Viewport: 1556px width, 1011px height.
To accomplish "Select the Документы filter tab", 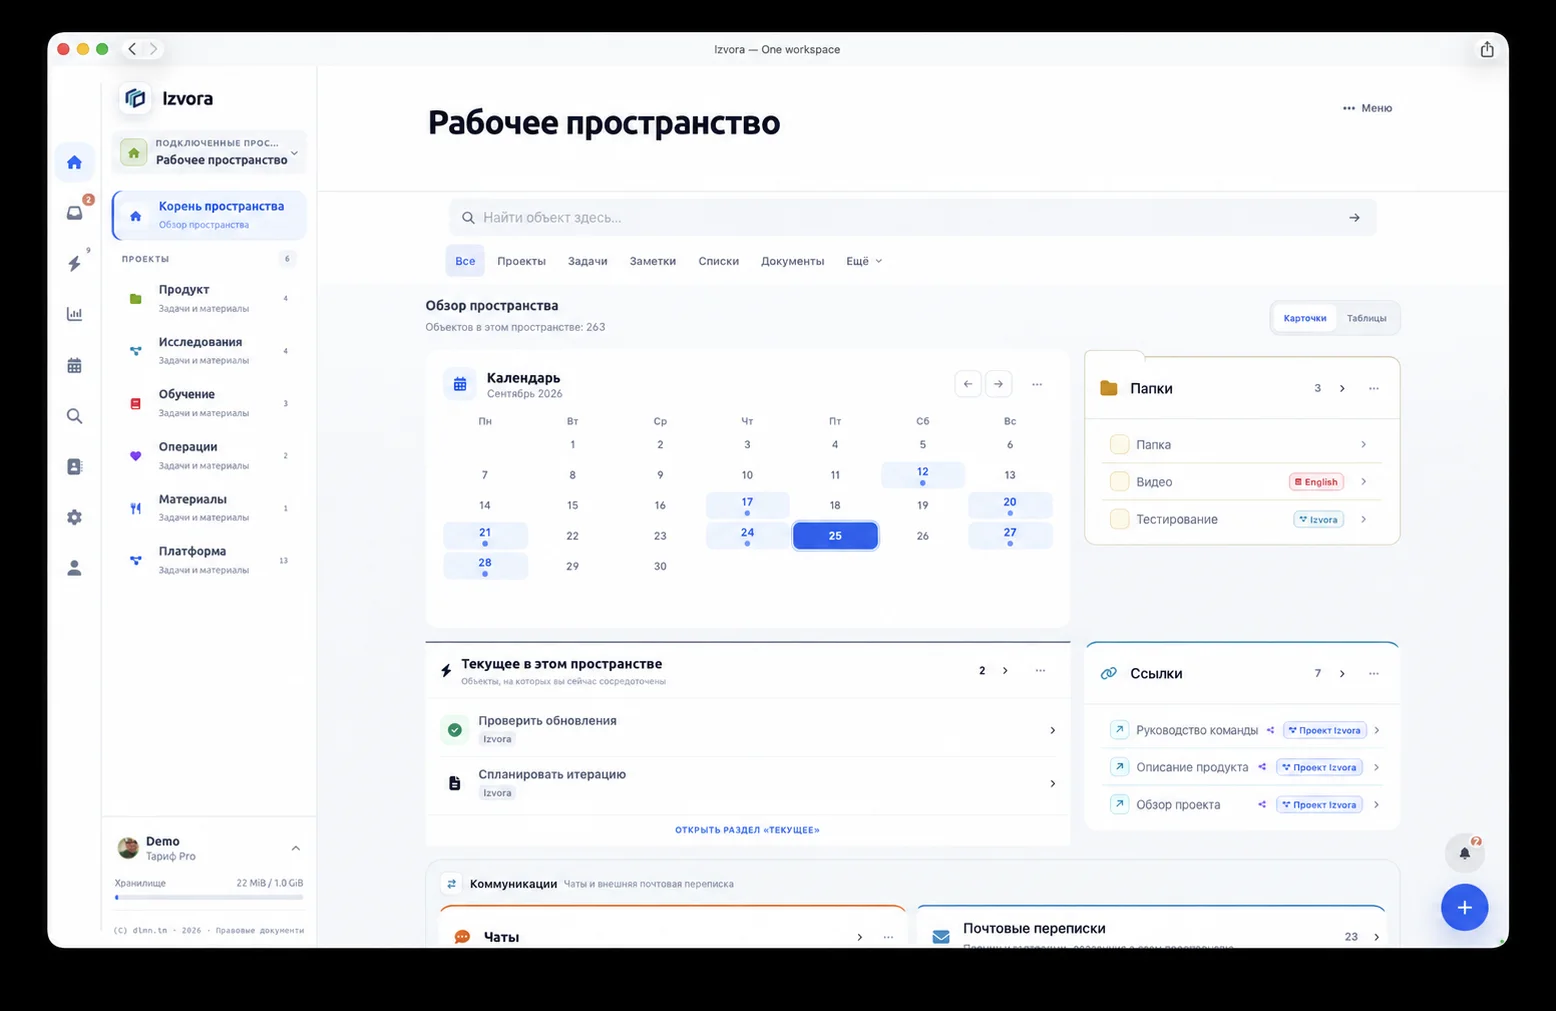I will (x=792, y=261).
